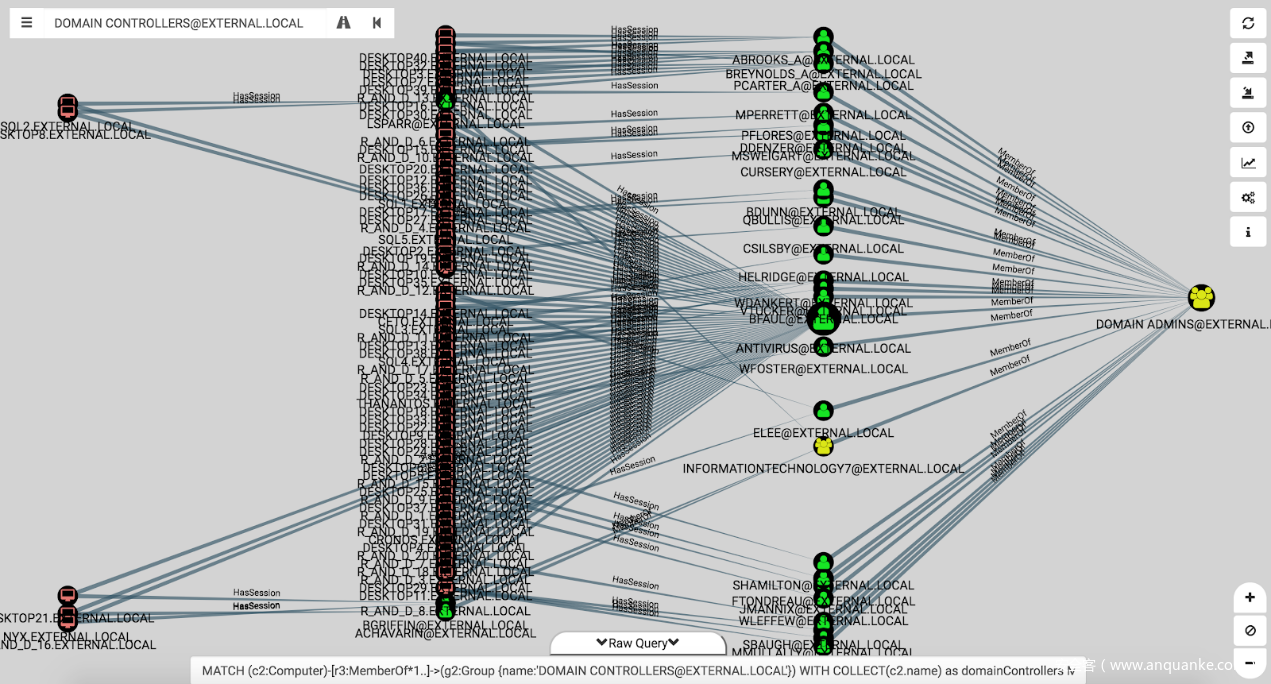Click the ANTIVIRUS@EXTERNAL.LOCAL label
This screenshot has width=1271, height=684.
pos(823,349)
